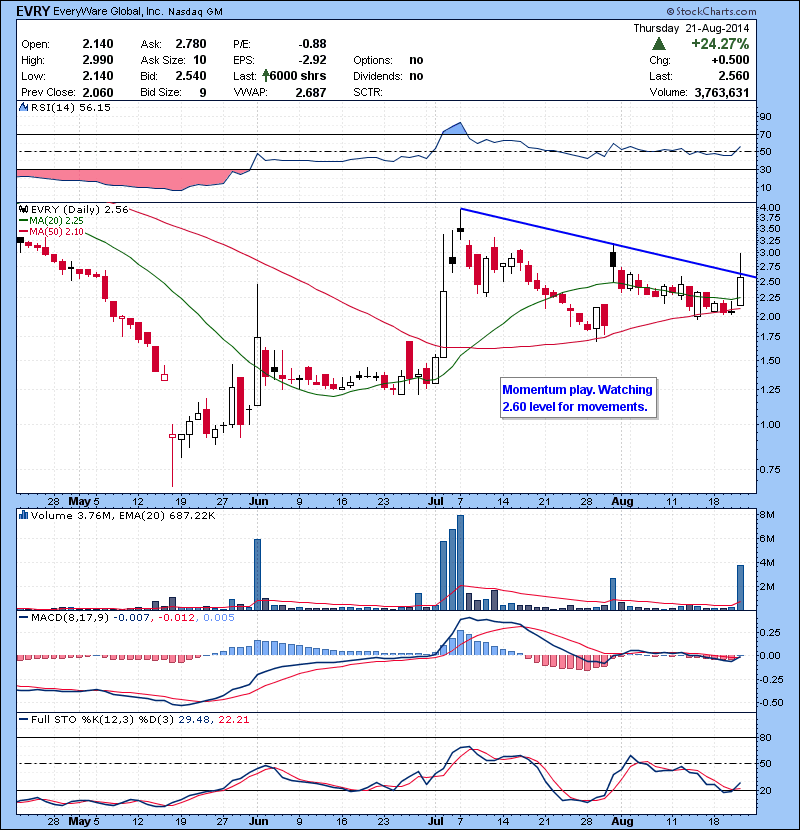Click the EPS value -2.92
The width and height of the screenshot is (800, 830).
(312, 60)
